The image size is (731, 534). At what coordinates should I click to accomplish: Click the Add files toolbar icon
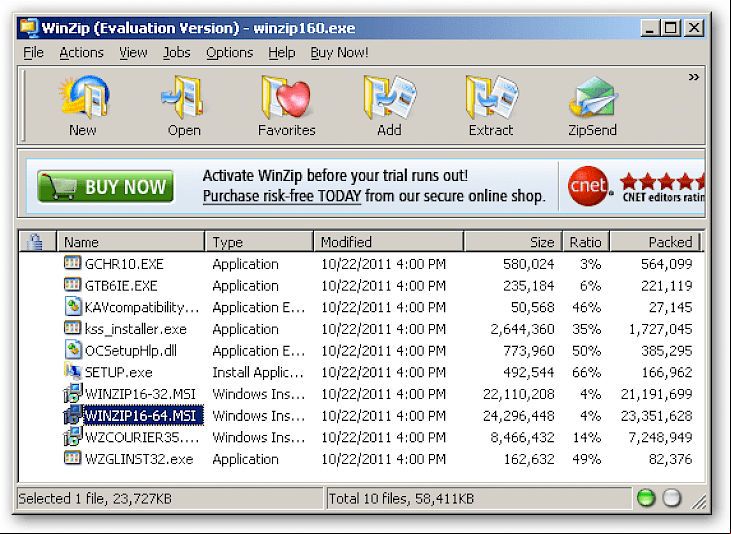pyautogui.click(x=389, y=97)
